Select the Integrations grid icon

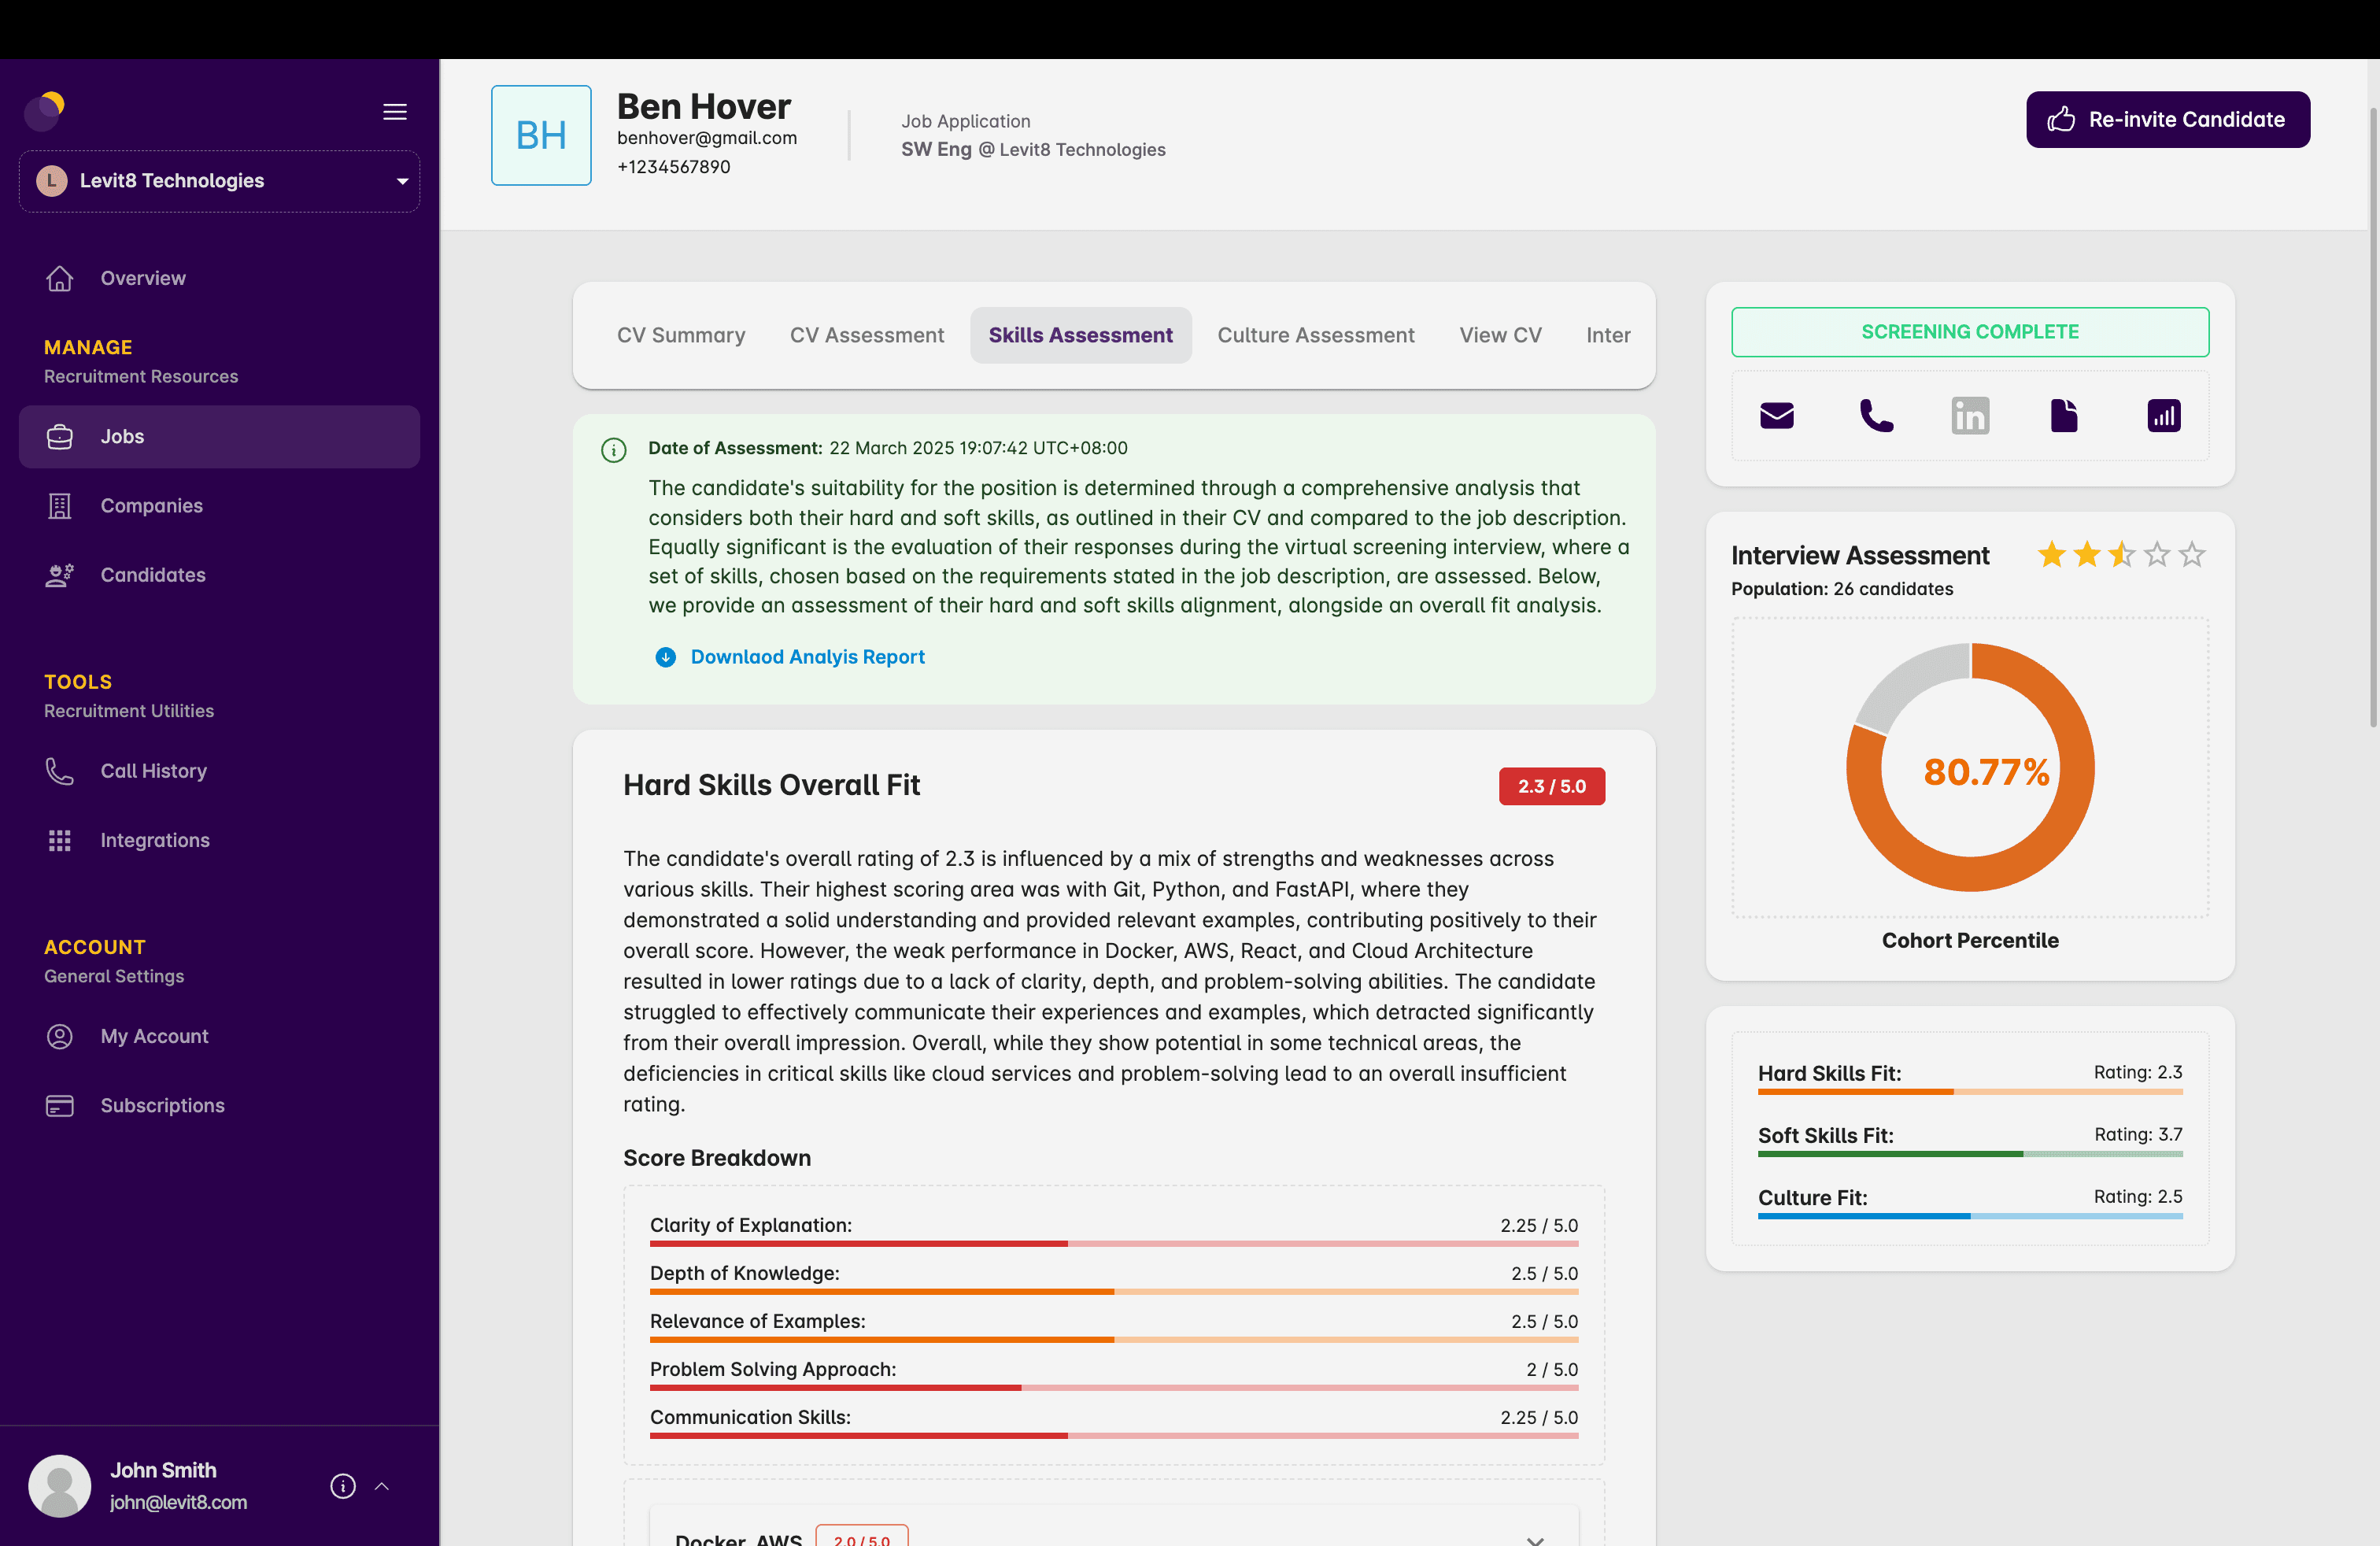[60, 840]
